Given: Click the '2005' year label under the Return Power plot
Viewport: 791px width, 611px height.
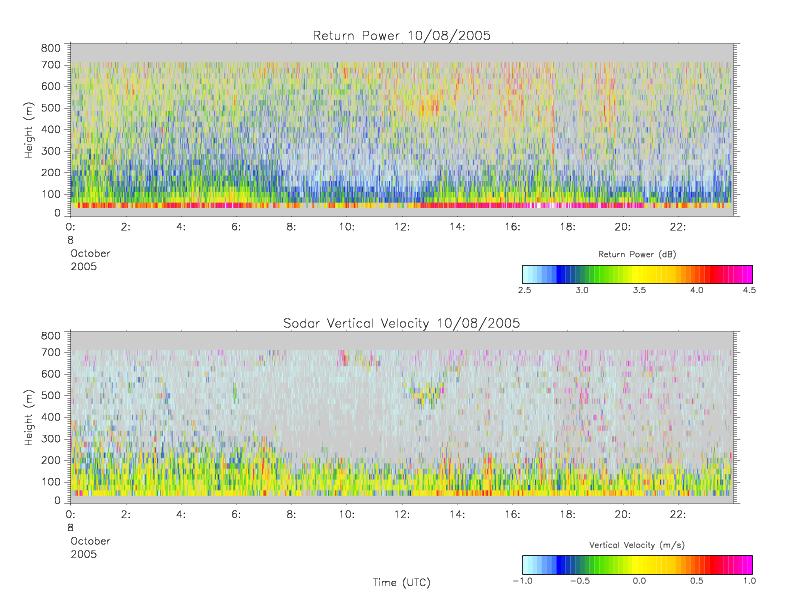Looking at the screenshot, I should click(83, 266).
